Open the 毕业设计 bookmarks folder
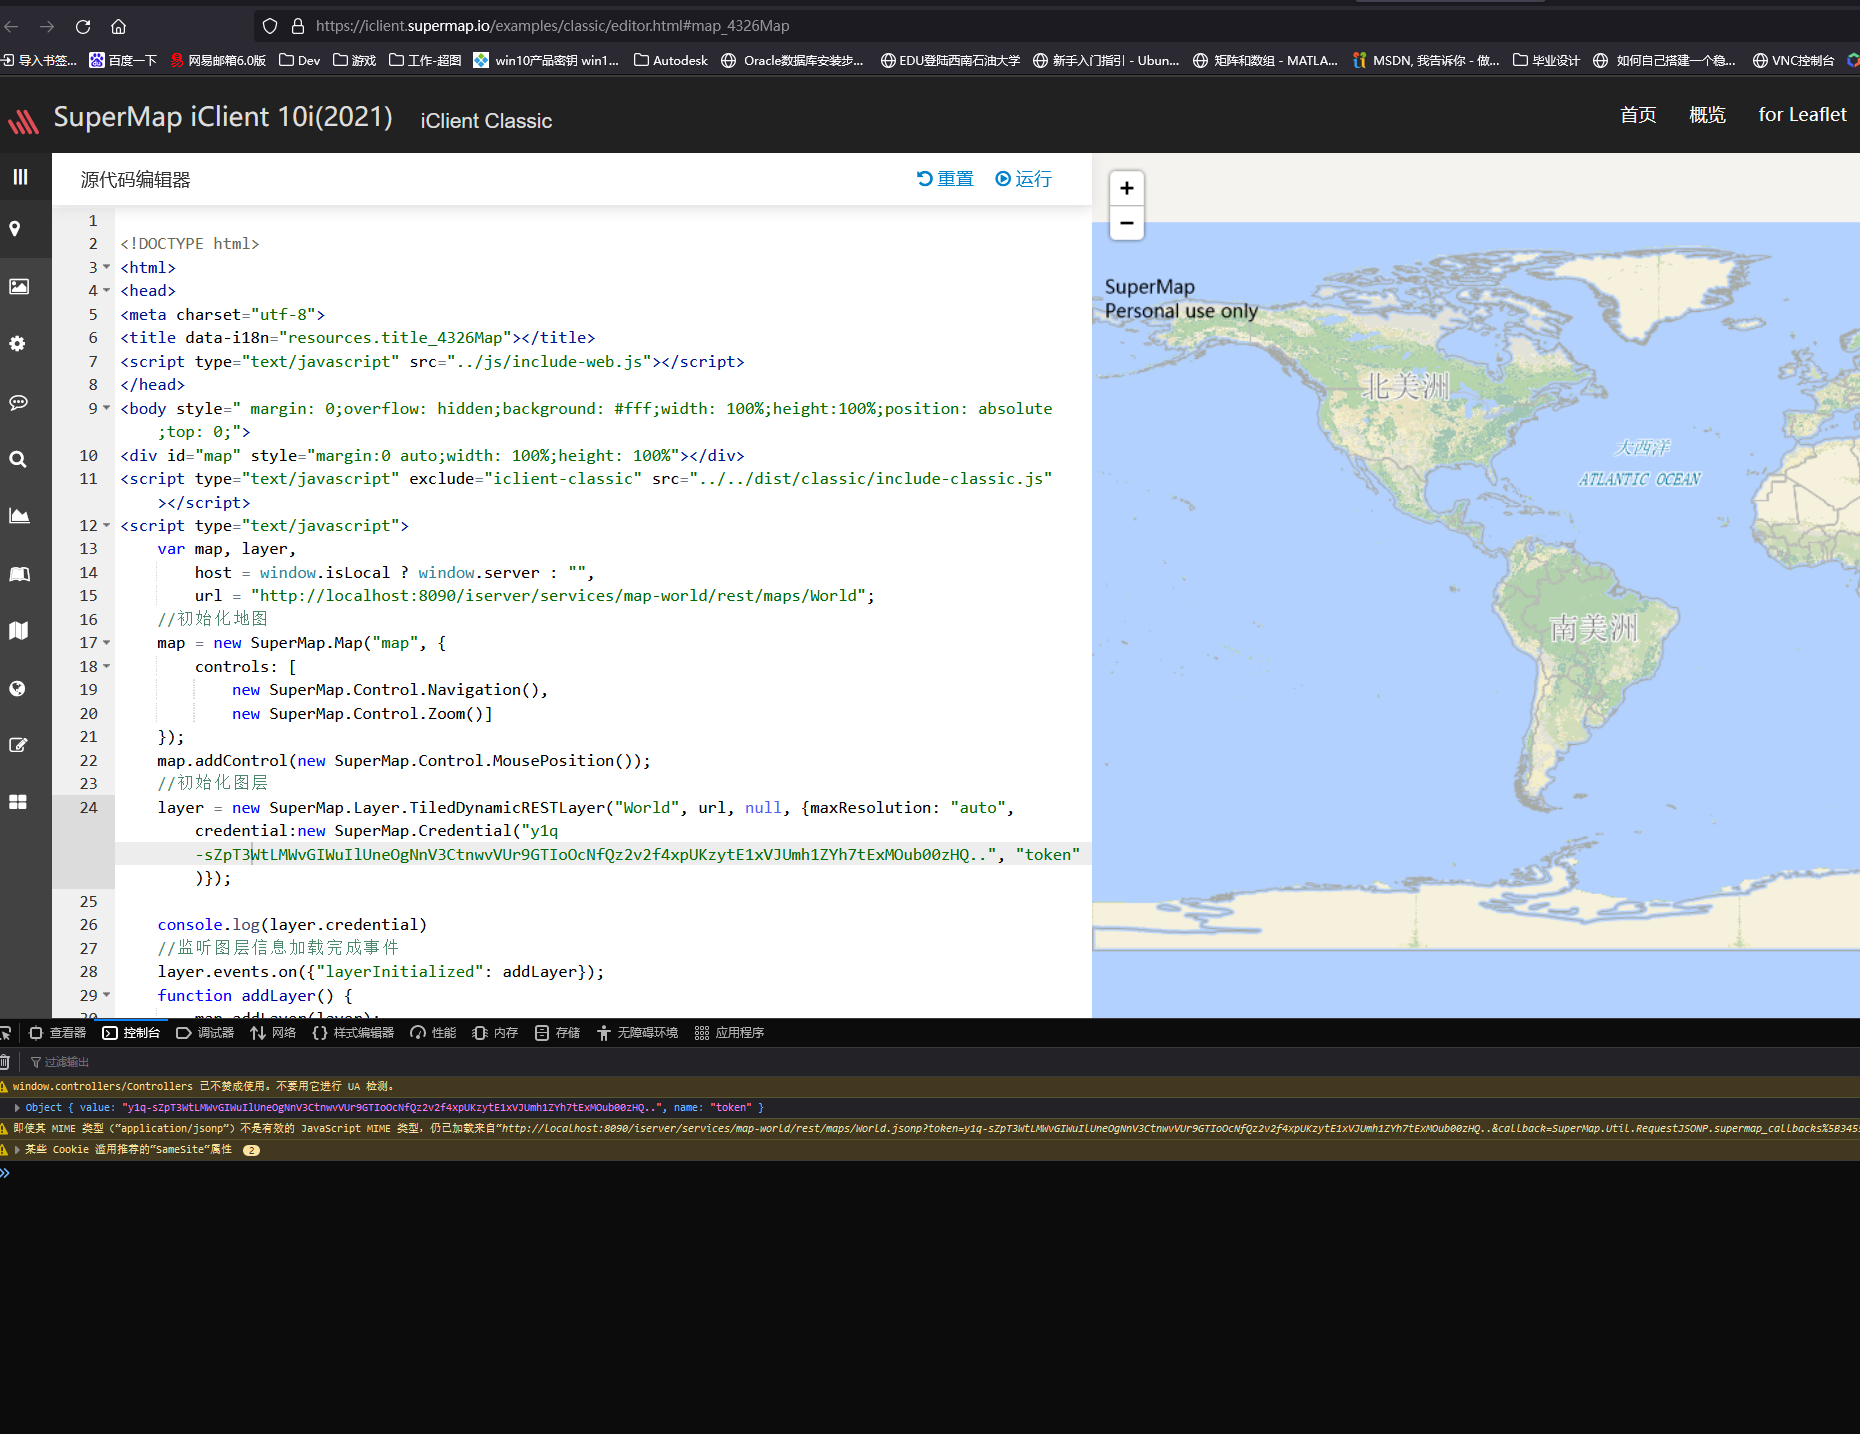 (1546, 60)
